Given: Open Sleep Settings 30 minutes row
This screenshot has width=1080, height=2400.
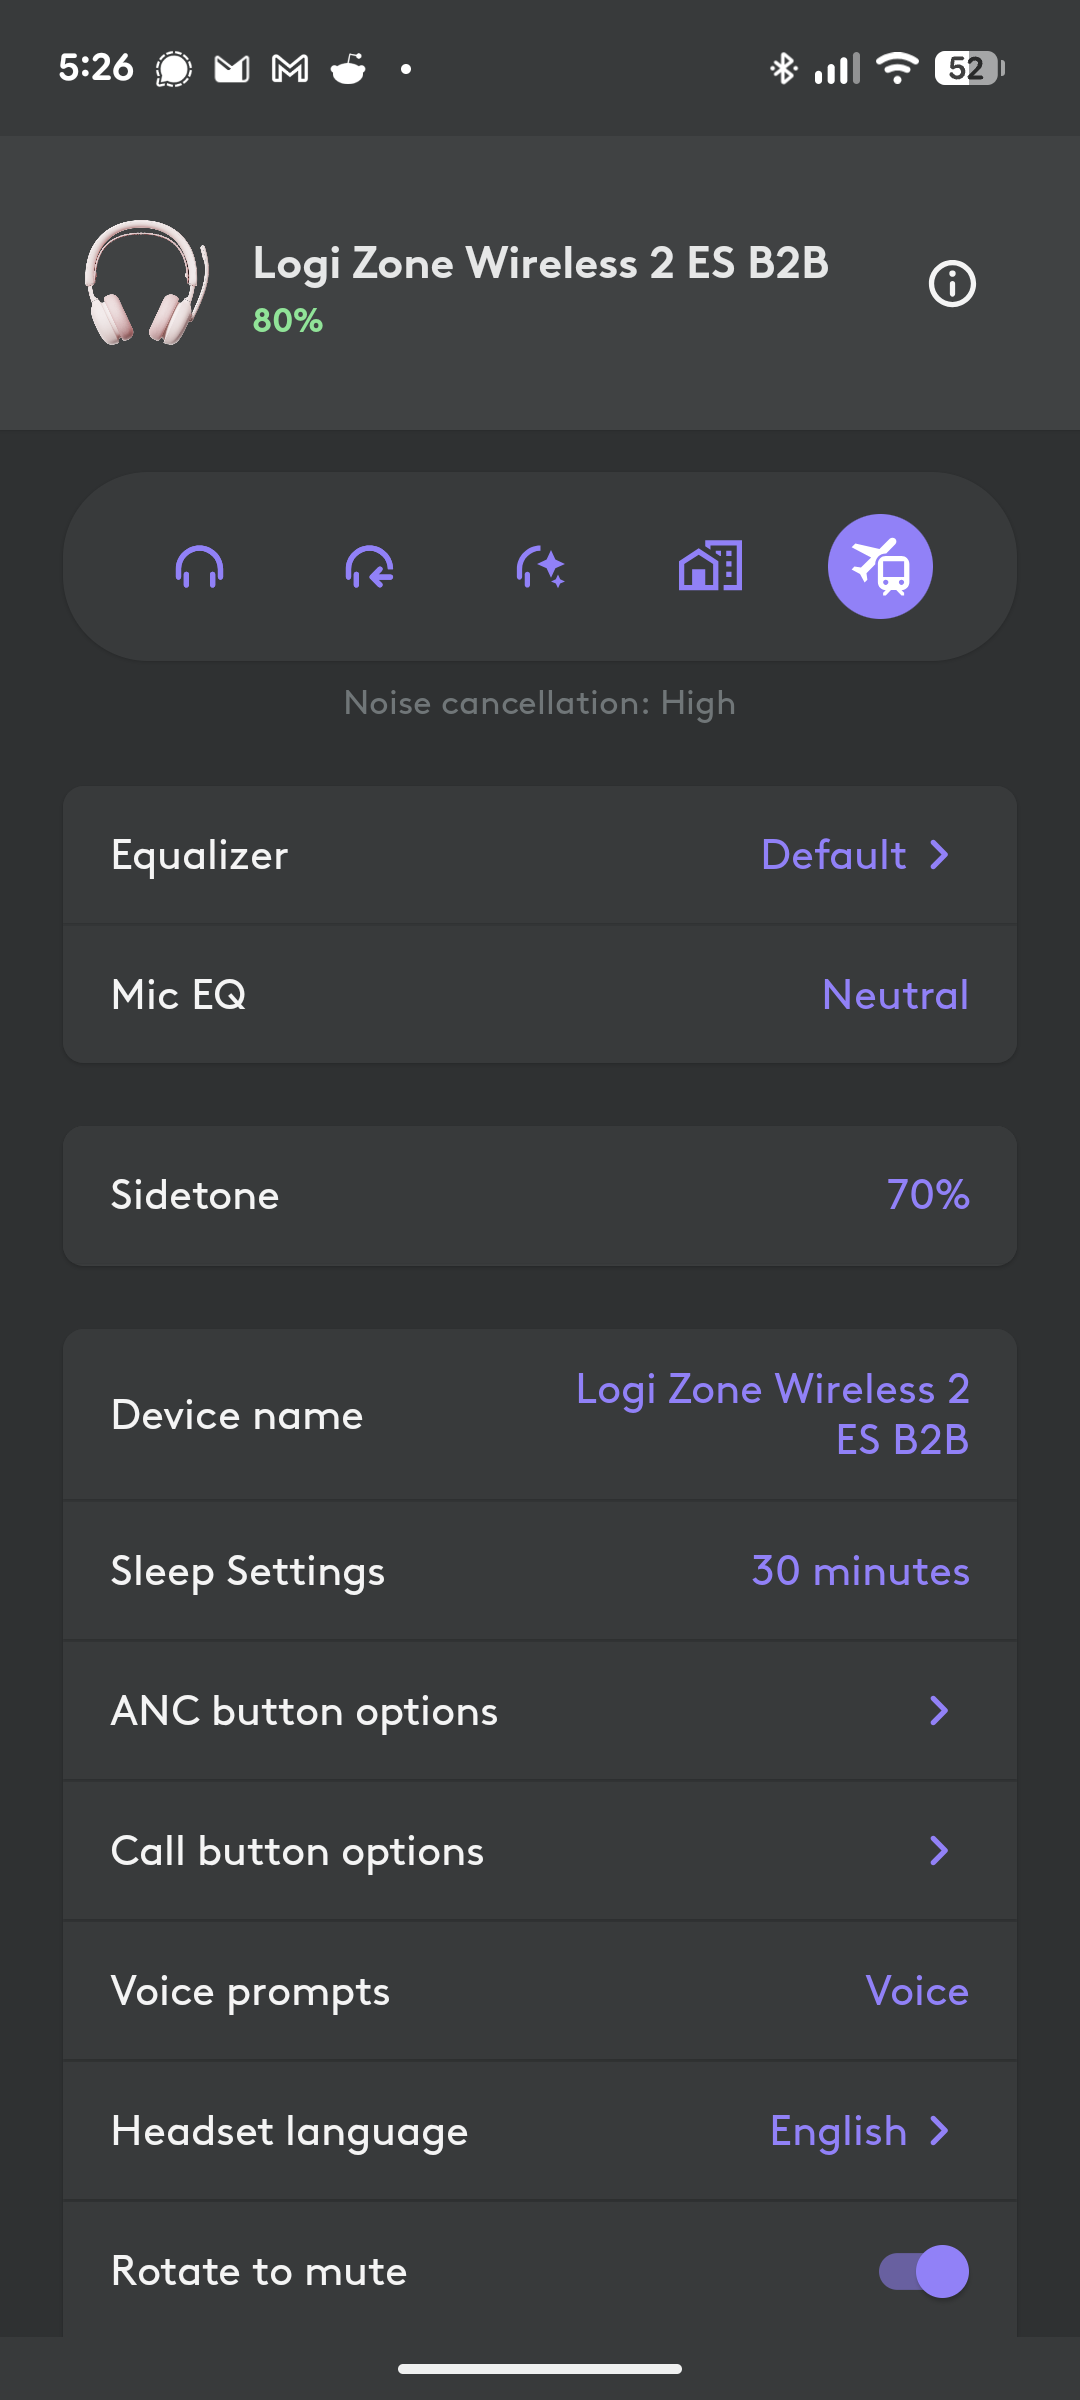Looking at the screenshot, I should click(x=540, y=1571).
